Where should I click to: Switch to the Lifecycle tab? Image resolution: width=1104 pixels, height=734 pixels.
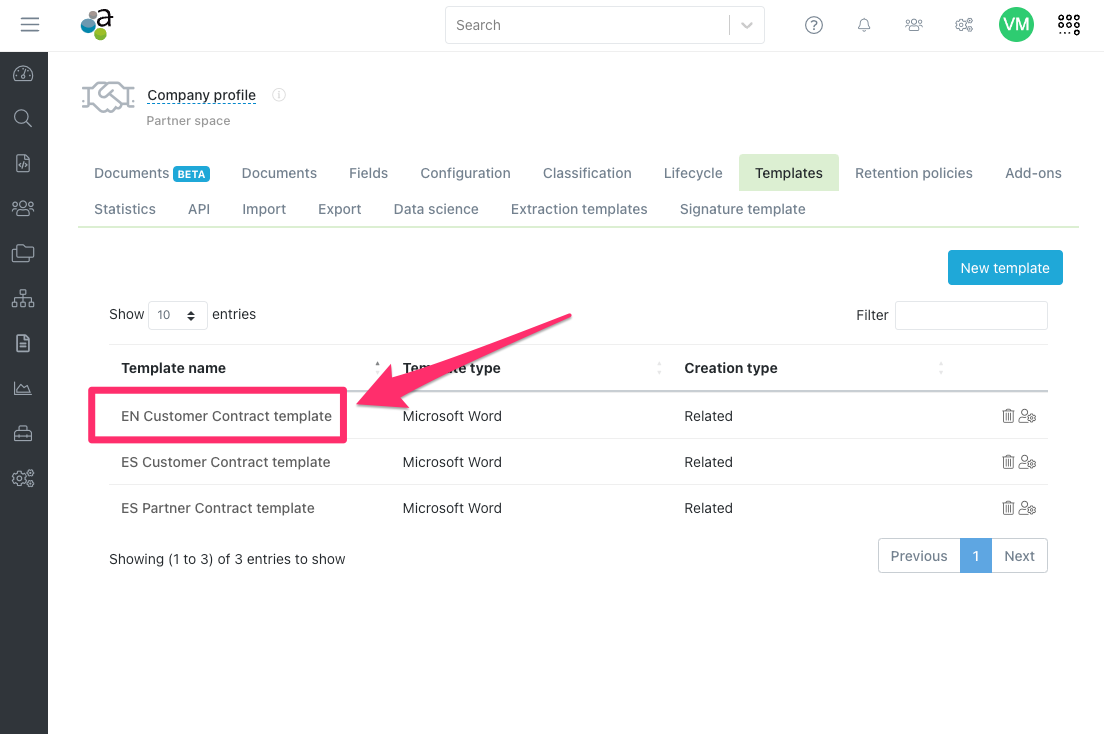693,173
